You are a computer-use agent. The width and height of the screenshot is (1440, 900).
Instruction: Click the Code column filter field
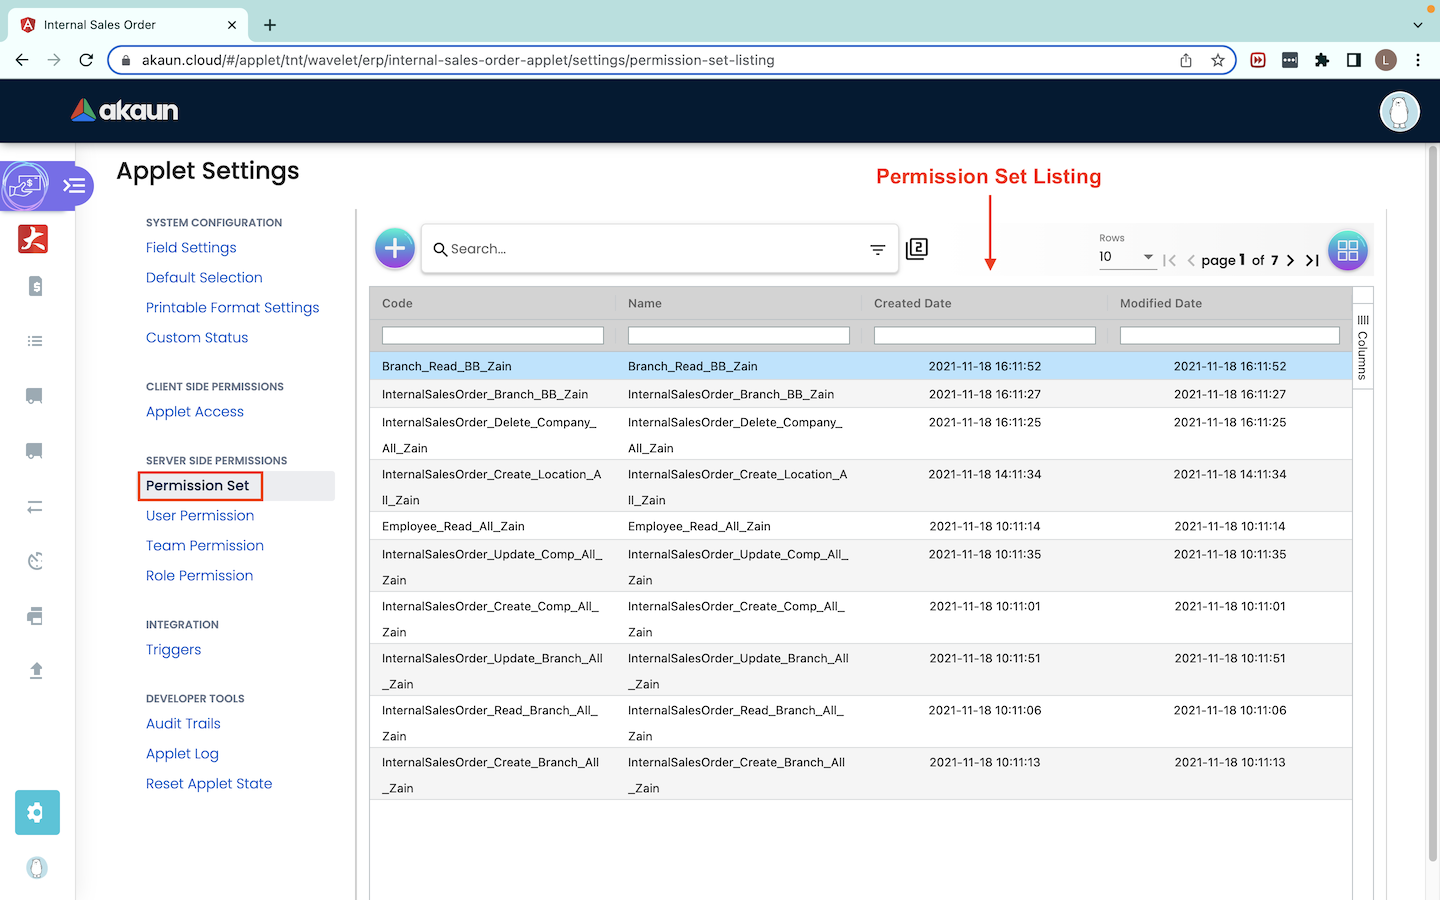pyautogui.click(x=492, y=336)
